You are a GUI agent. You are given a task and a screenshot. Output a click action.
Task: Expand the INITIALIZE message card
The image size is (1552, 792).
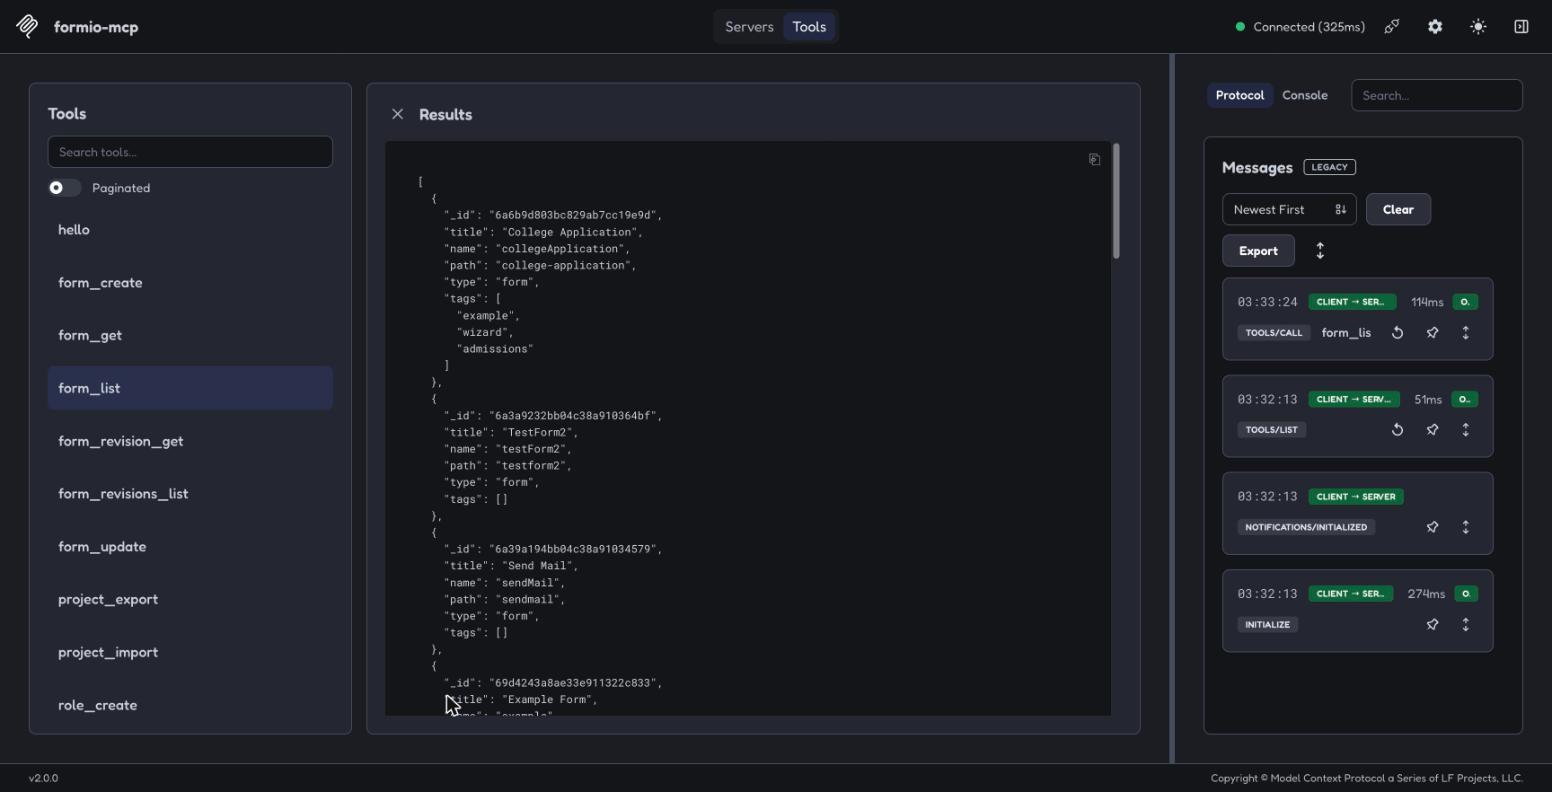tap(1466, 624)
